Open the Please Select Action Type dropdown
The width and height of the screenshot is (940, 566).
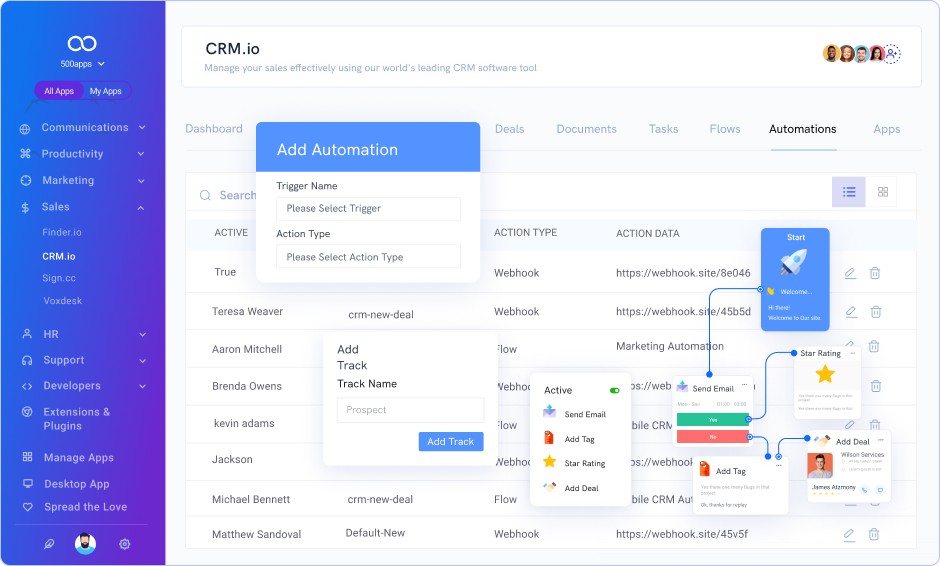coord(368,257)
